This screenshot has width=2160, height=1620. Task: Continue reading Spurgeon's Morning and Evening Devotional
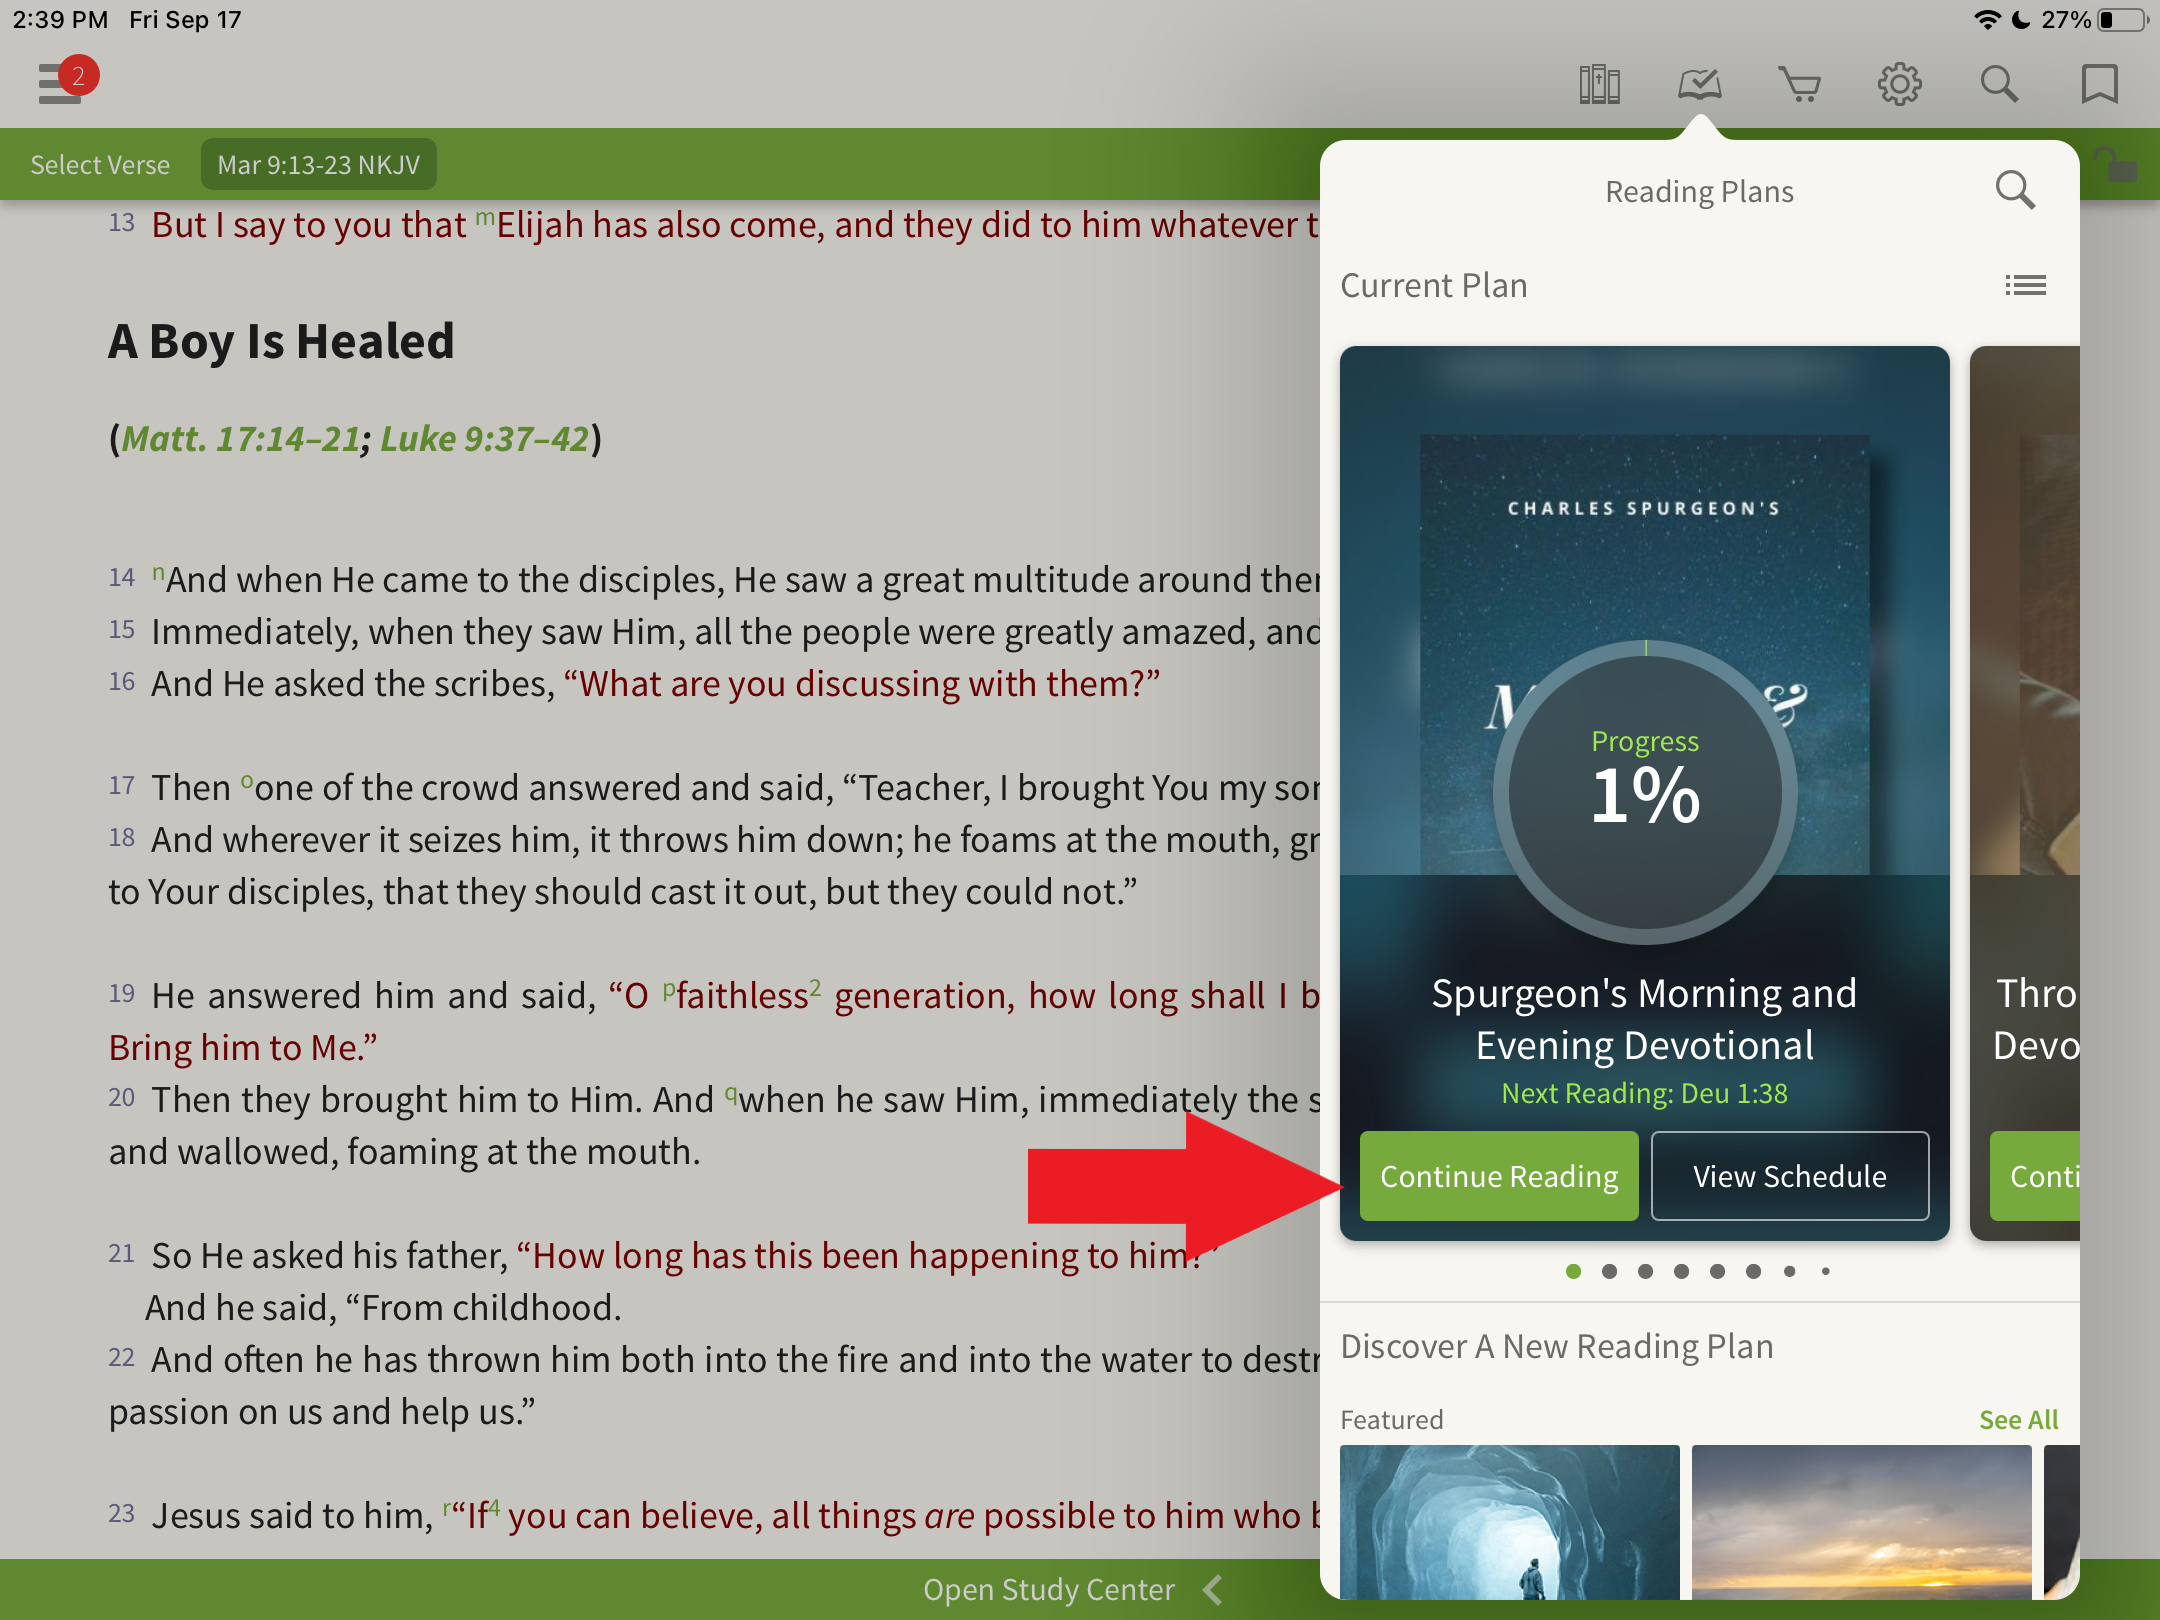click(x=1495, y=1176)
